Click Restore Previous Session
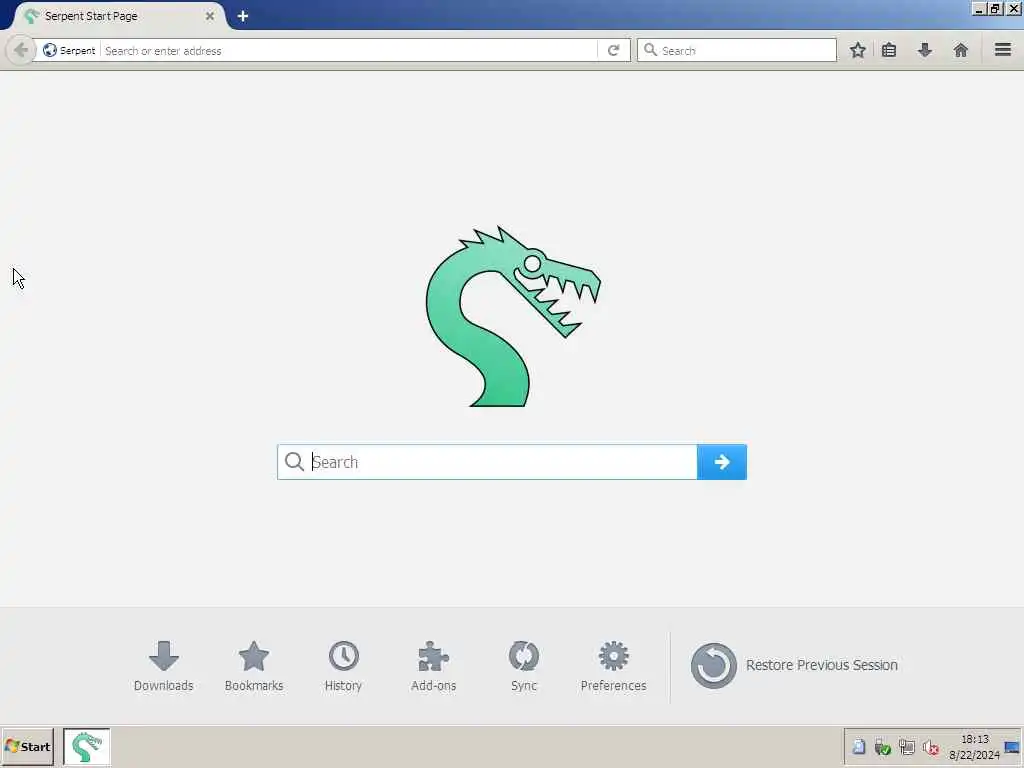 794,665
